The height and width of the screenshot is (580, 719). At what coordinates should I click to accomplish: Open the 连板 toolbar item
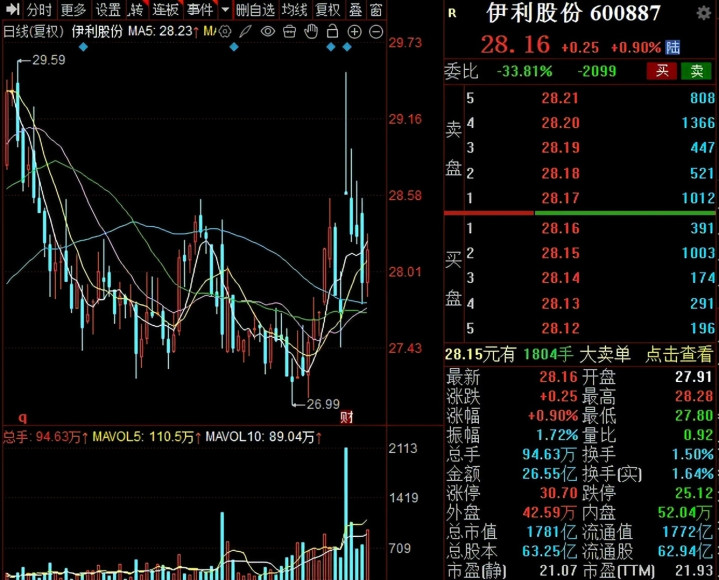point(166,9)
